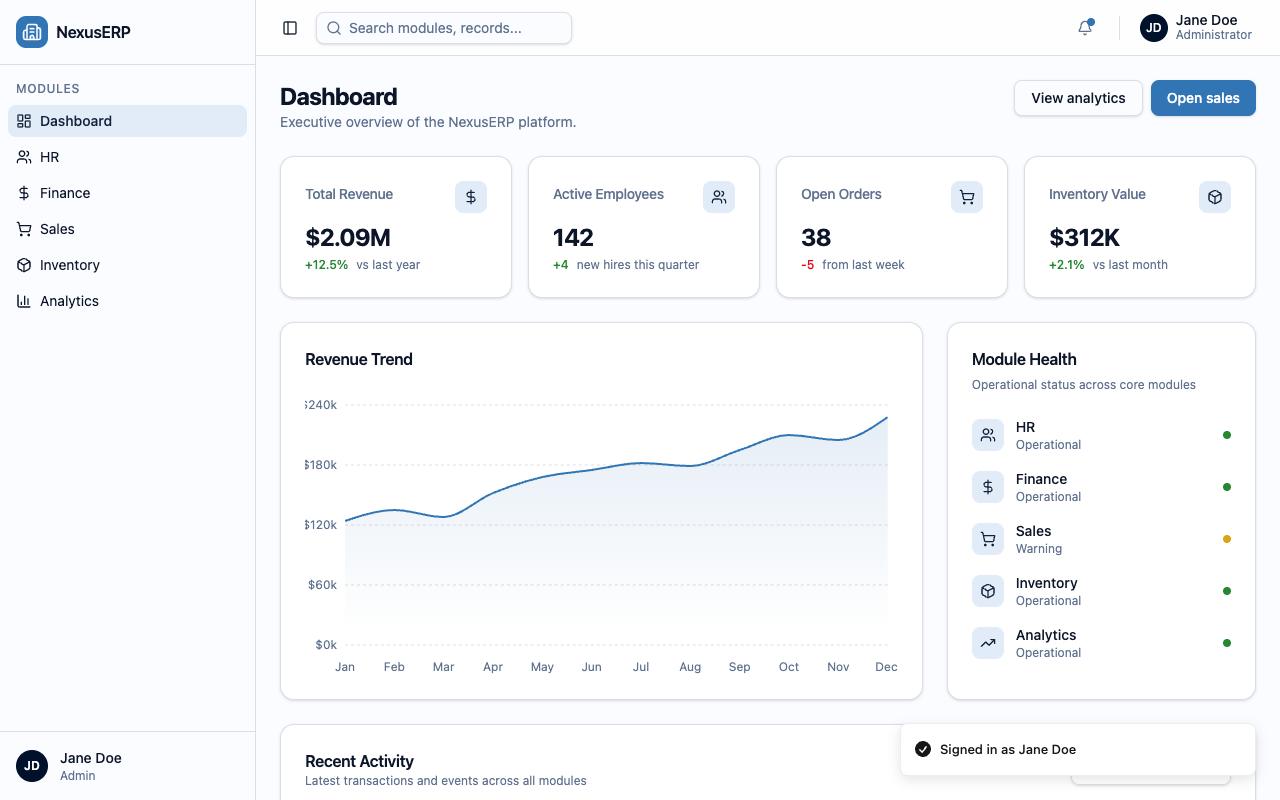This screenshot has height=800, width=1280.
Task: Click the HR operational status dot
Action: (1227, 435)
